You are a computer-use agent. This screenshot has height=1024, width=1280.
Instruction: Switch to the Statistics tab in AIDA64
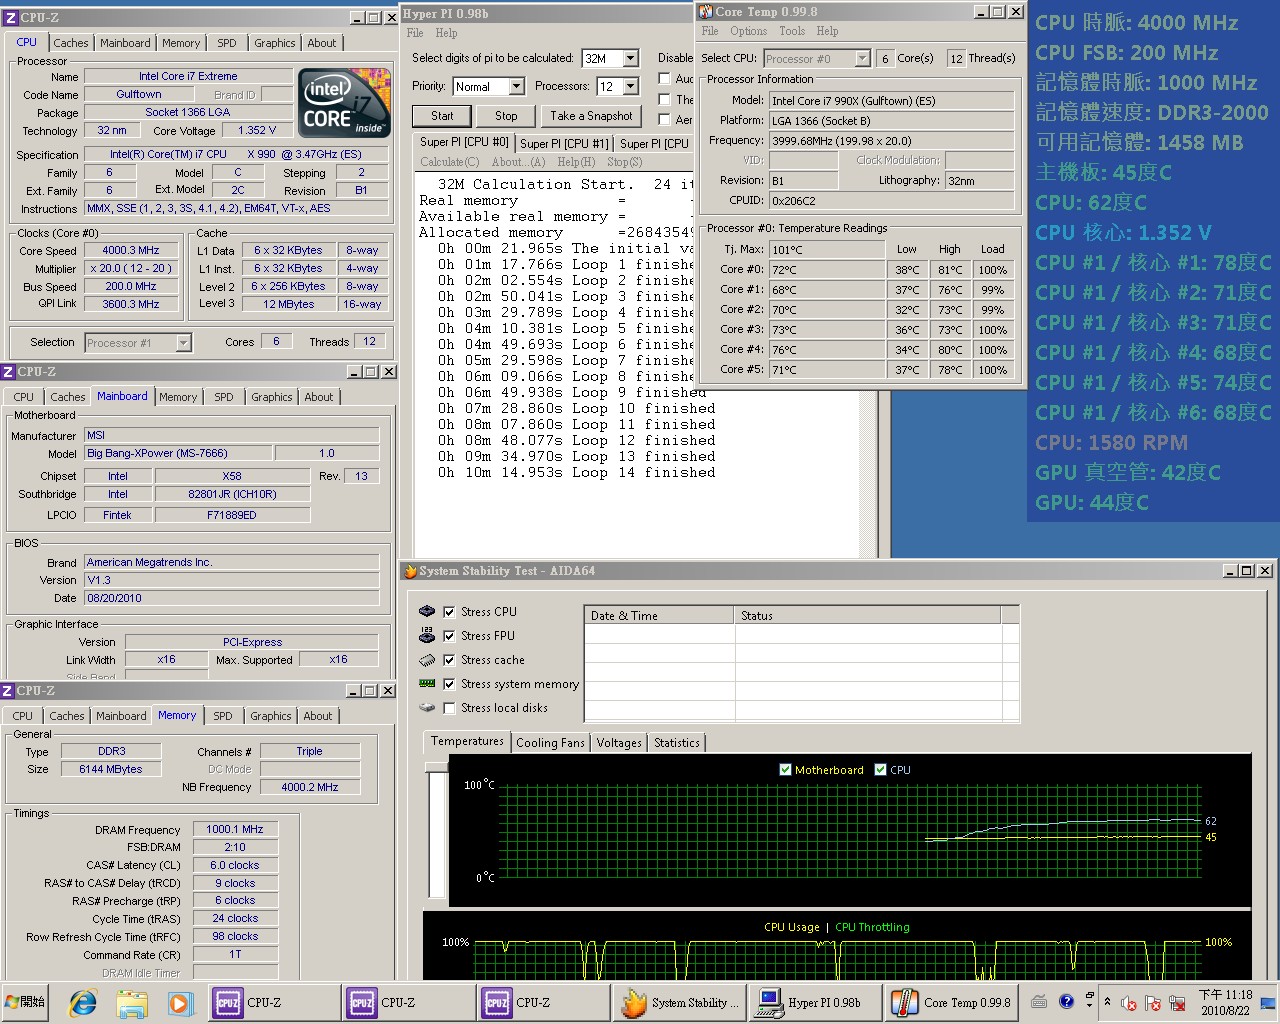coord(677,743)
